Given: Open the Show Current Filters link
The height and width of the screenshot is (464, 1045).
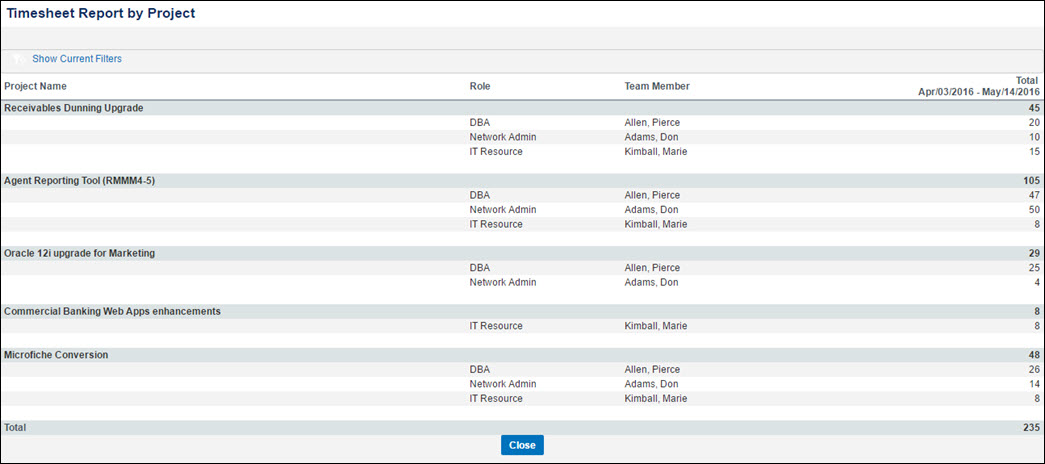Looking at the screenshot, I should (x=77, y=59).
